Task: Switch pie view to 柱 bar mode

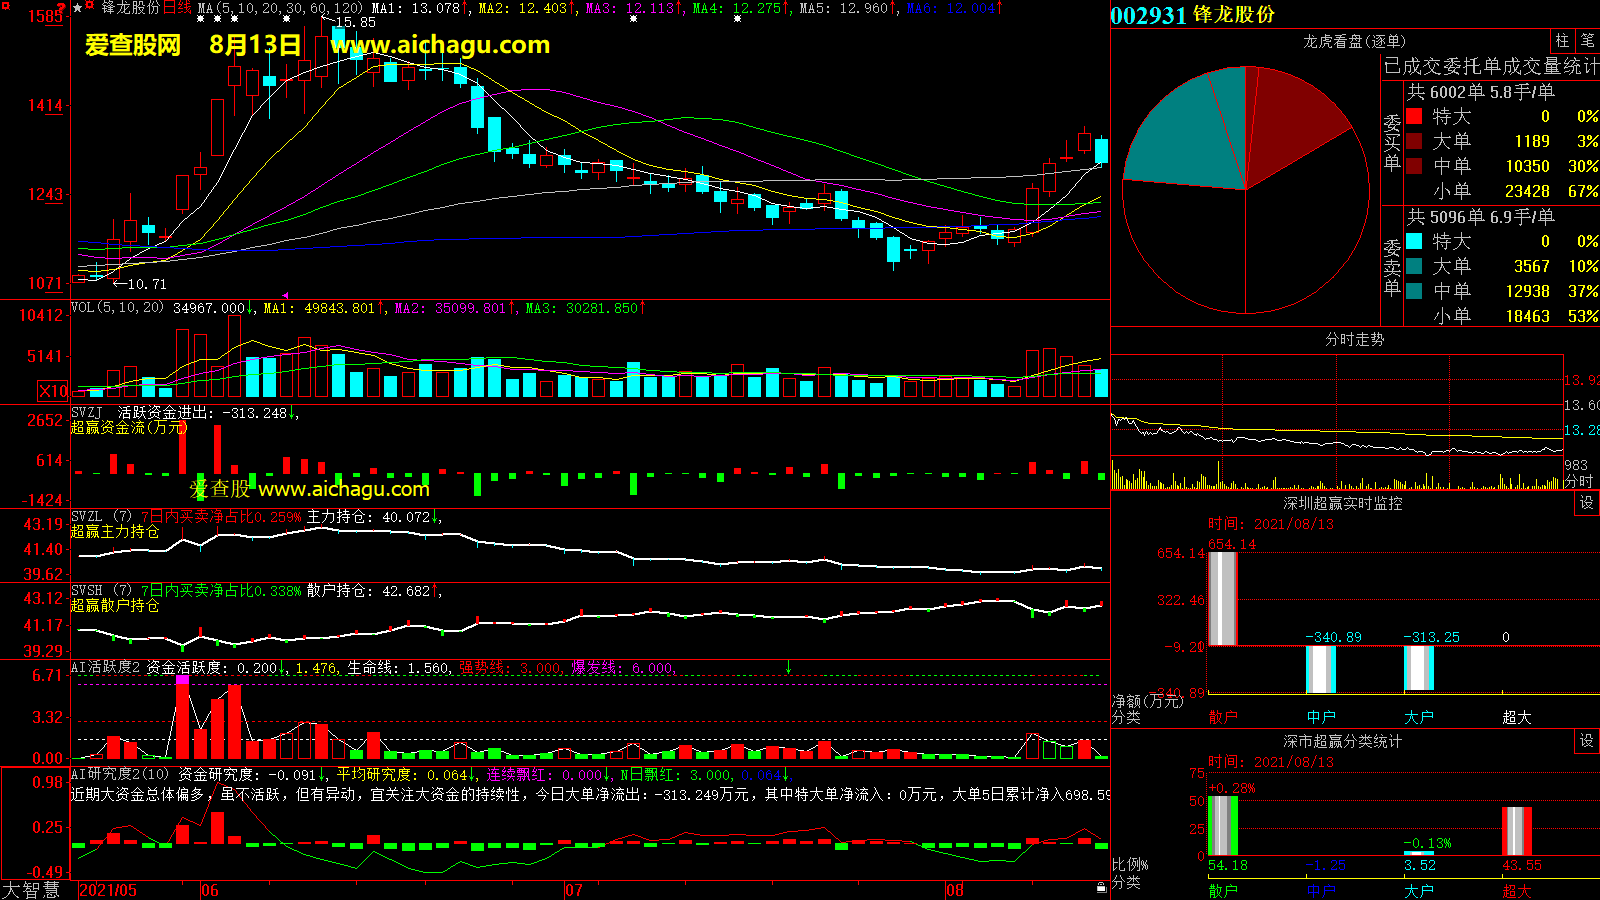Action: pyautogui.click(x=1562, y=41)
